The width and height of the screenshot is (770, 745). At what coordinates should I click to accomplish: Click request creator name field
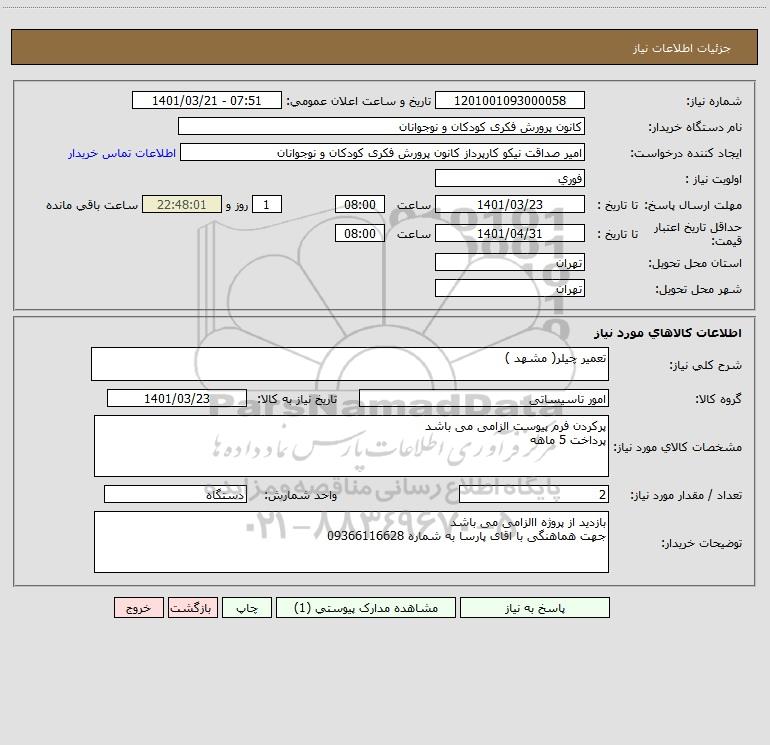382,153
